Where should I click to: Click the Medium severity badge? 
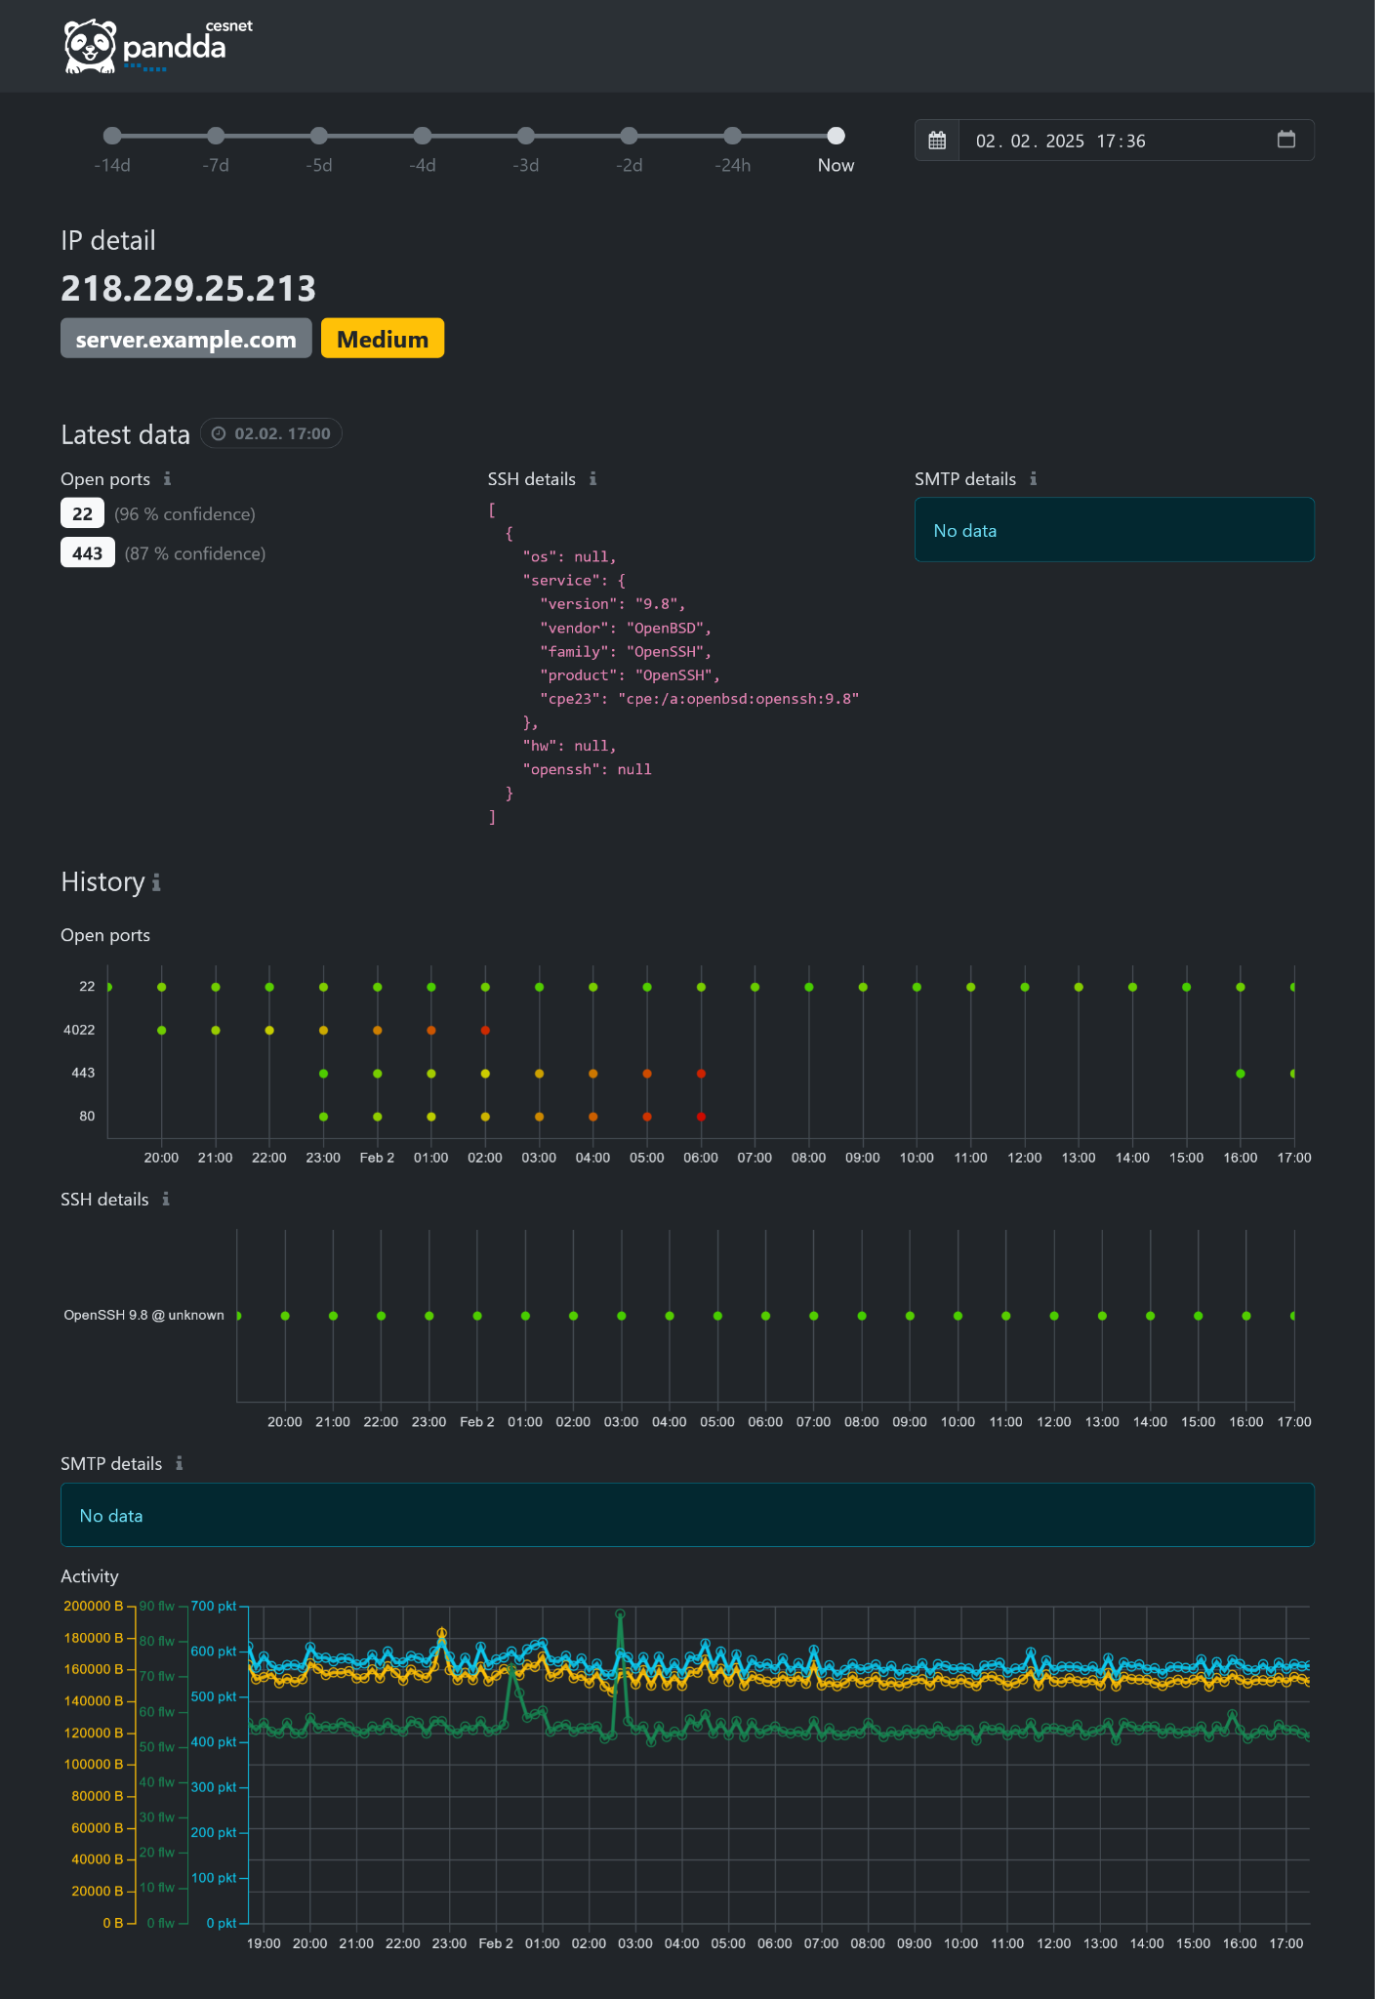point(382,339)
